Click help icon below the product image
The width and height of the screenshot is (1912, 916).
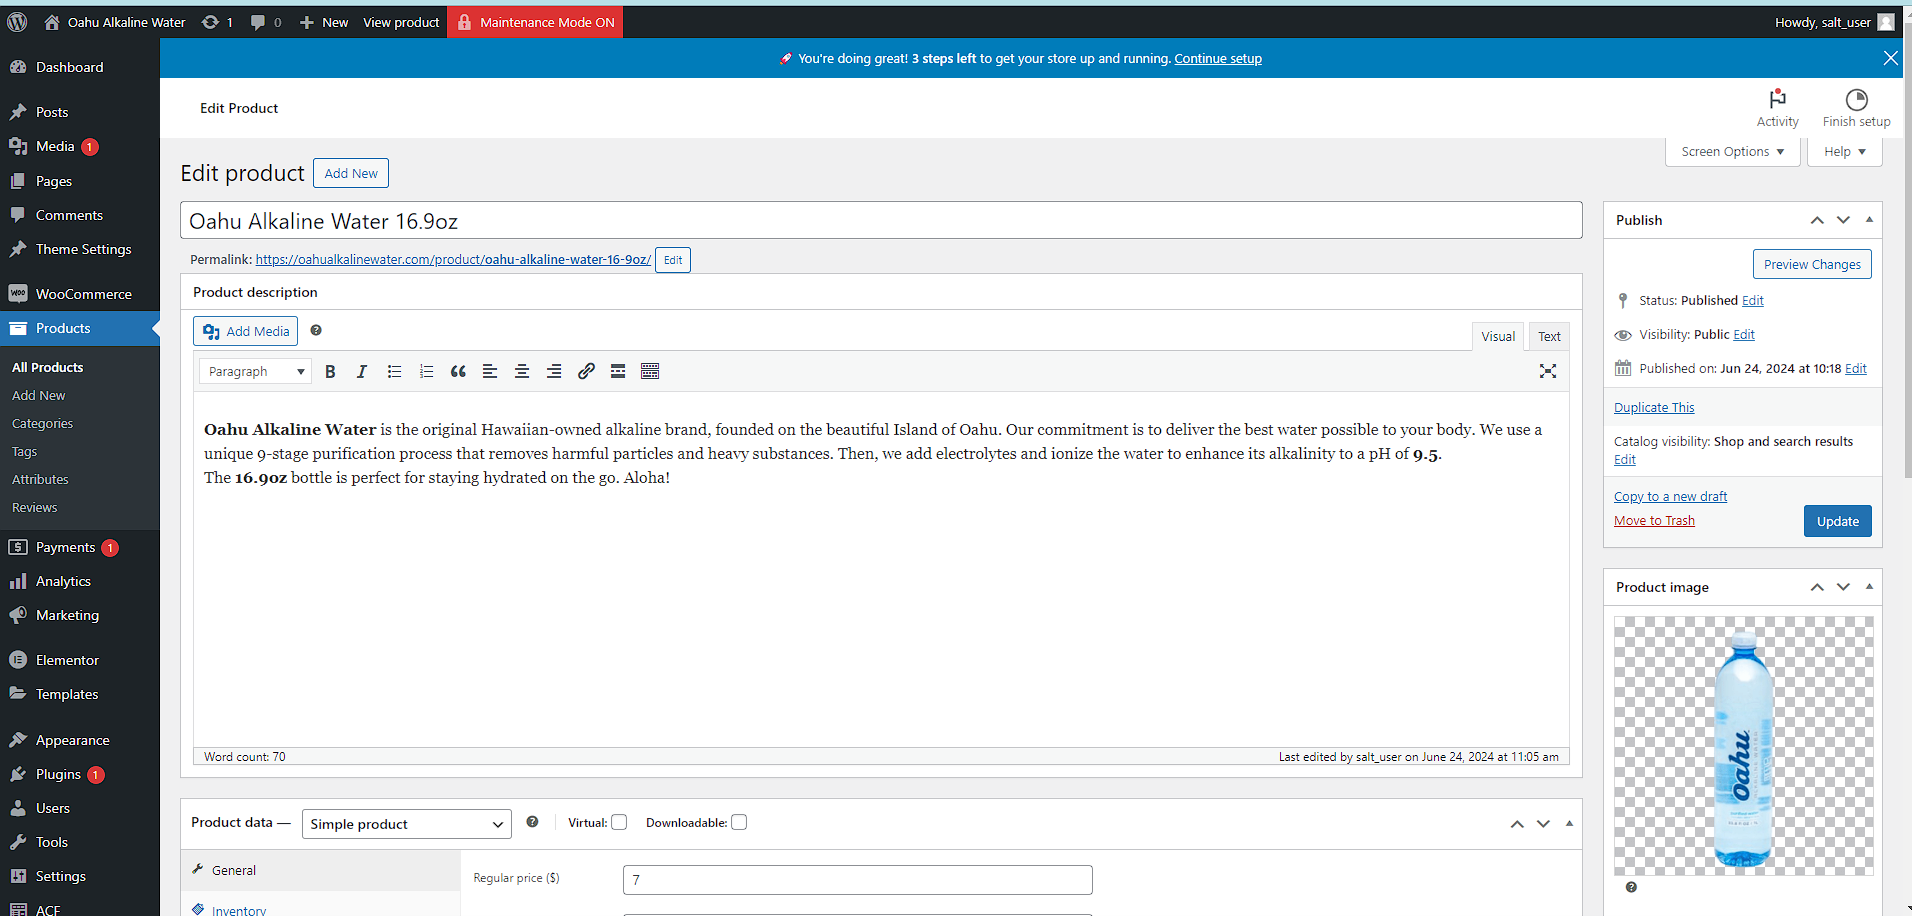pyautogui.click(x=1631, y=887)
